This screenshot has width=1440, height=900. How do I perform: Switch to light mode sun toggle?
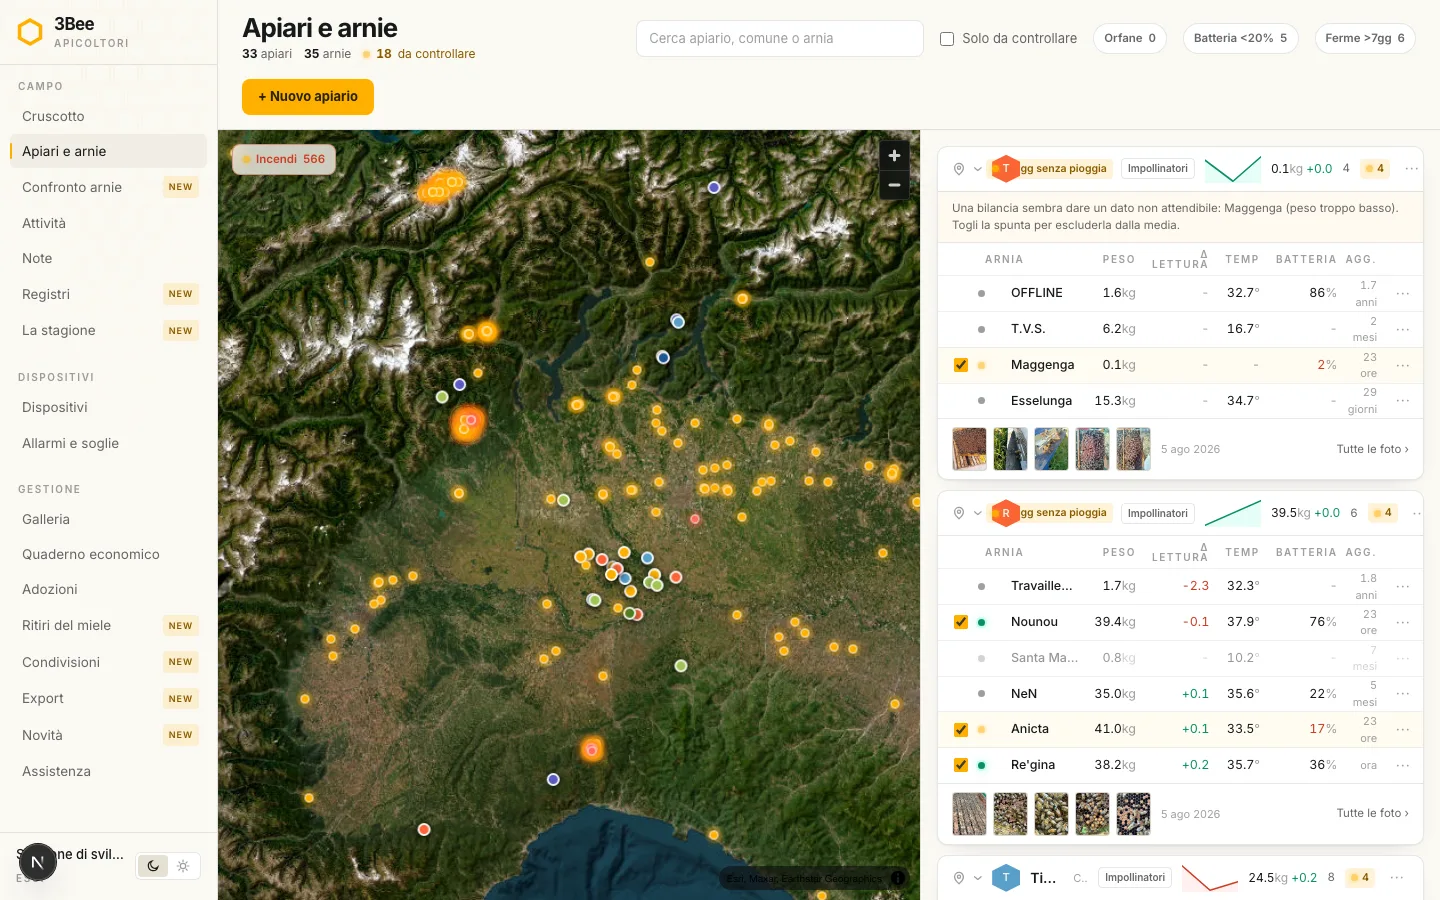click(183, 866)
